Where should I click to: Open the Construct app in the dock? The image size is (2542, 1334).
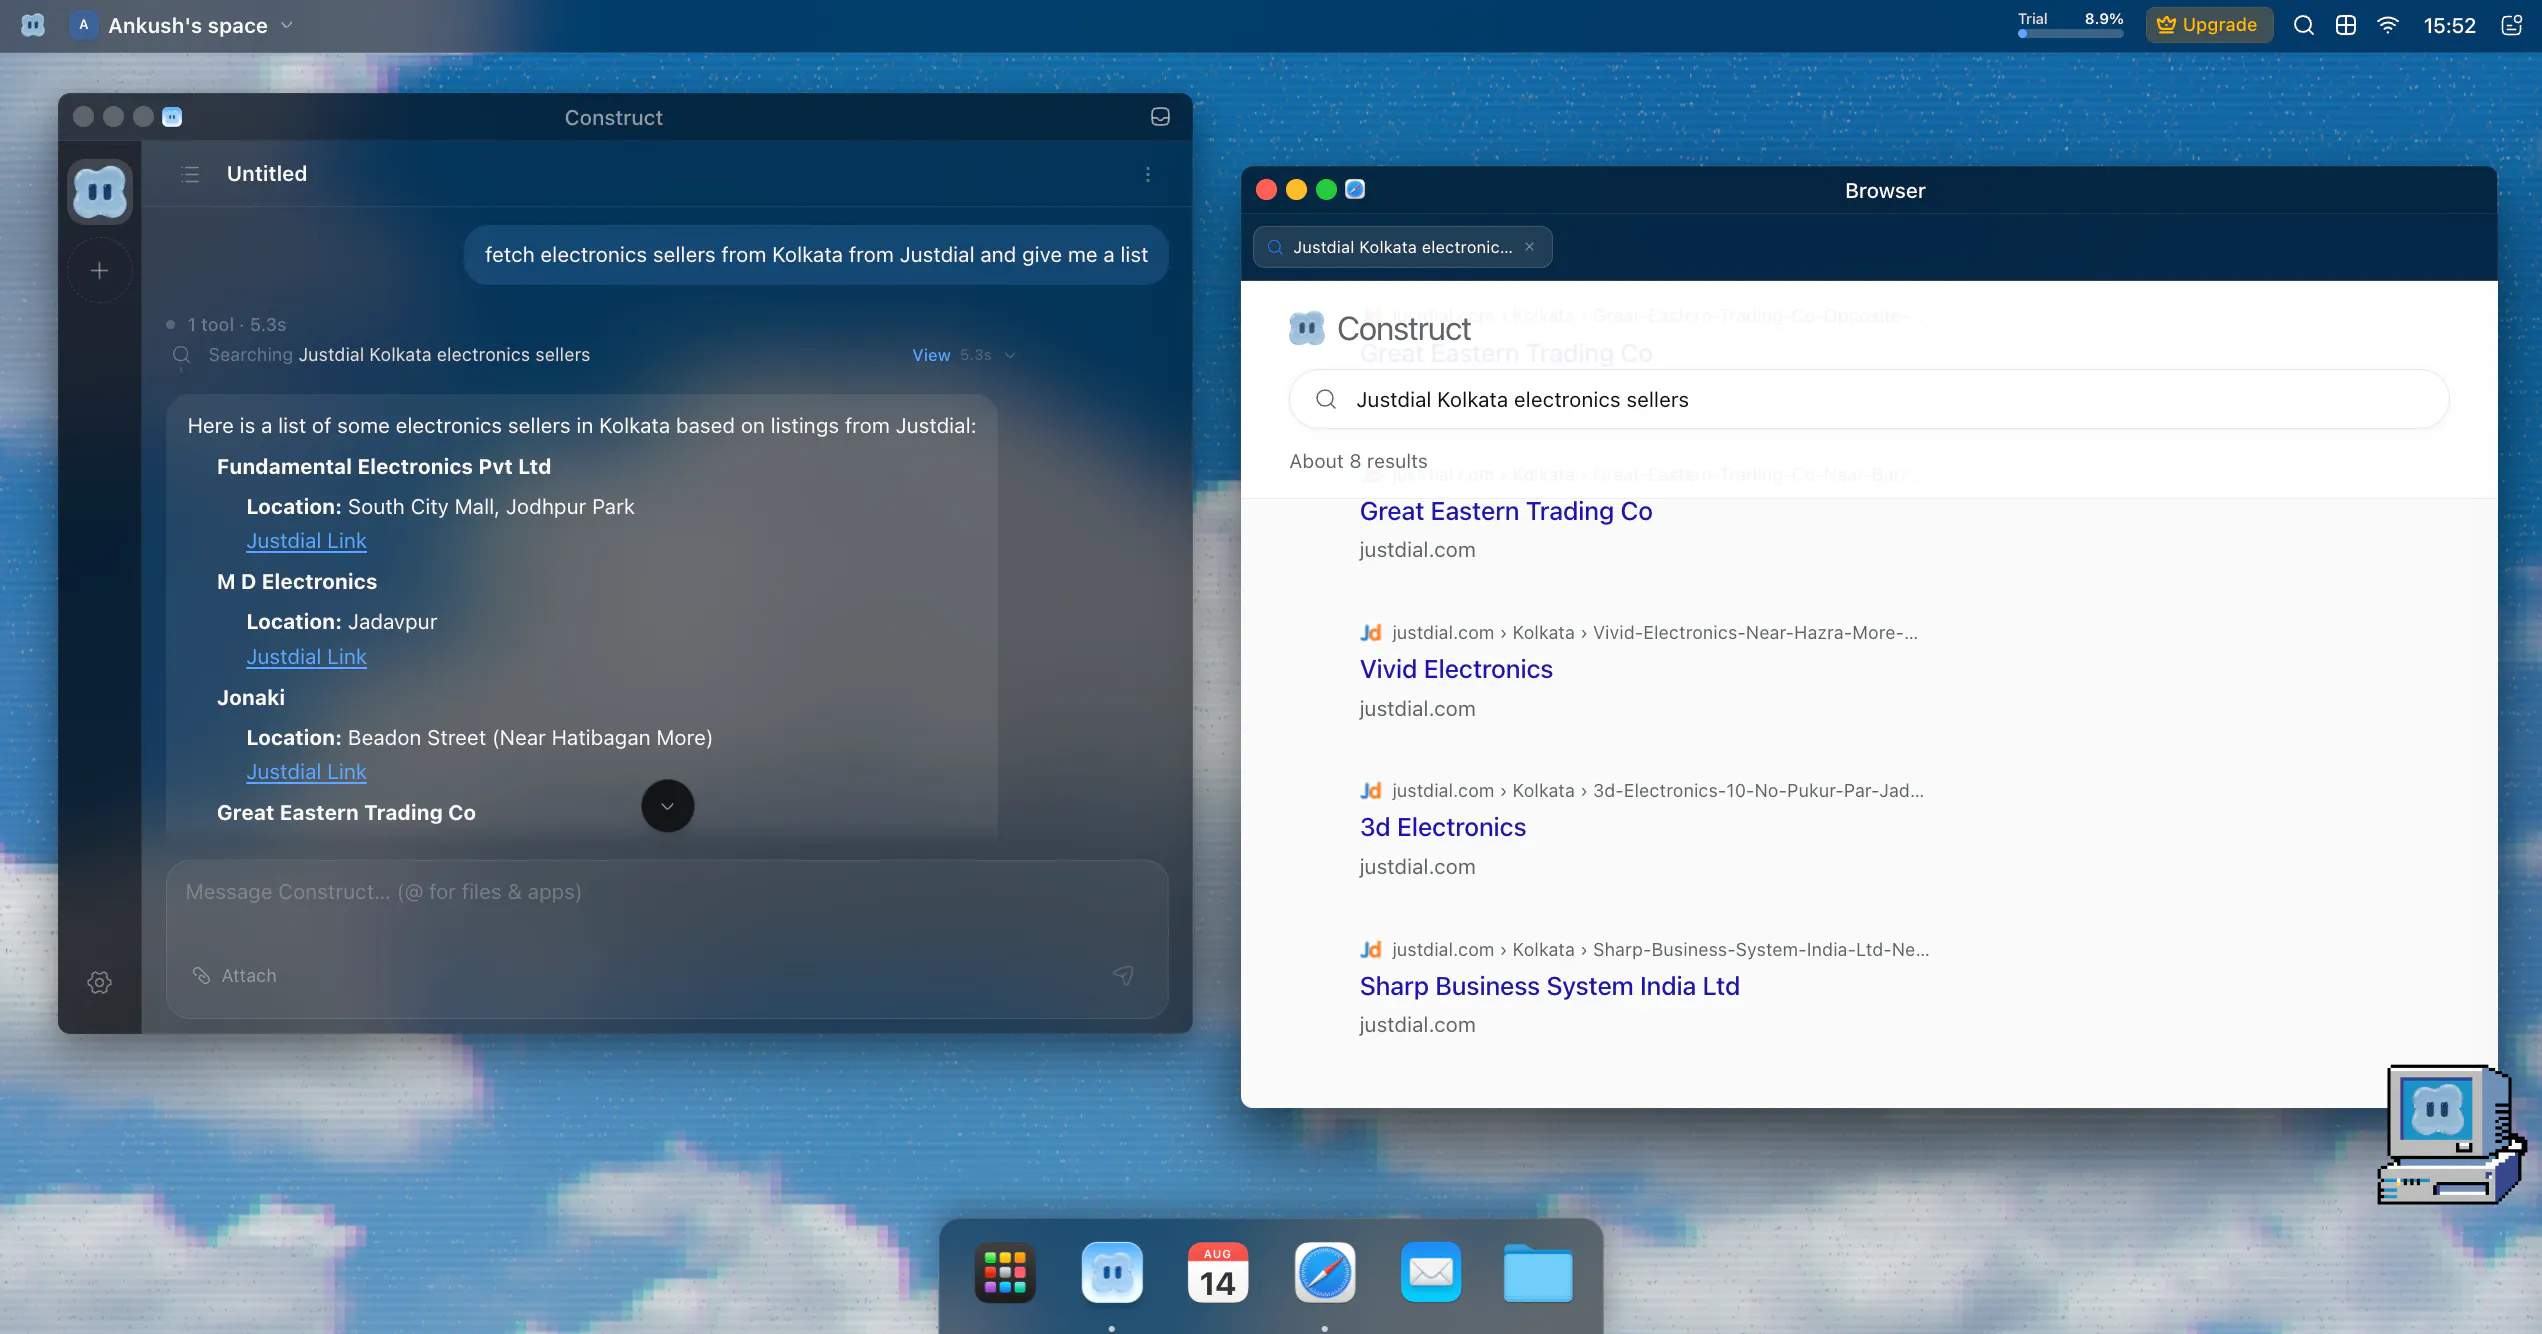[x=1112, y=1272]
